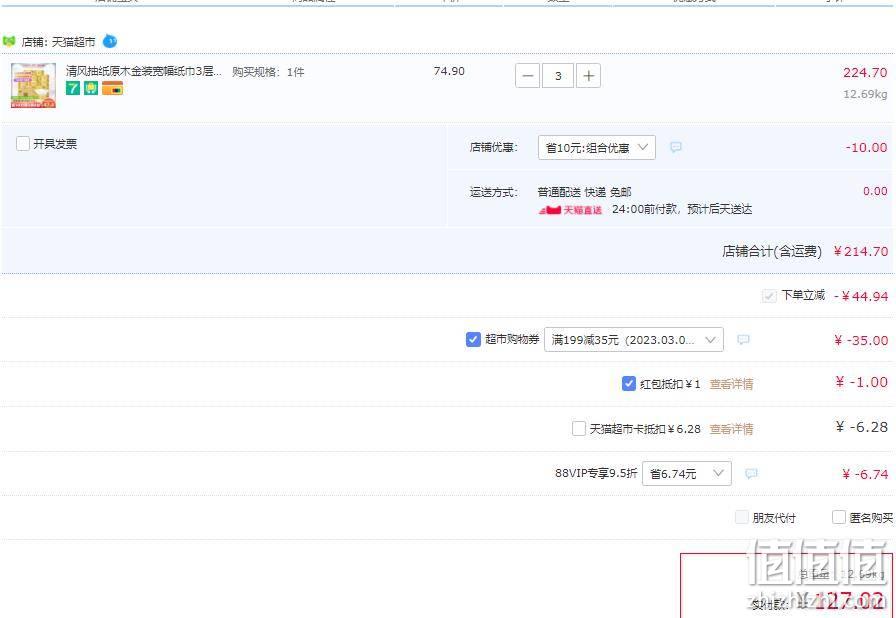The width and height of the screenshot is (896, 618).
Task: Click the quantity field showing 3
Action: click(558, 76)
